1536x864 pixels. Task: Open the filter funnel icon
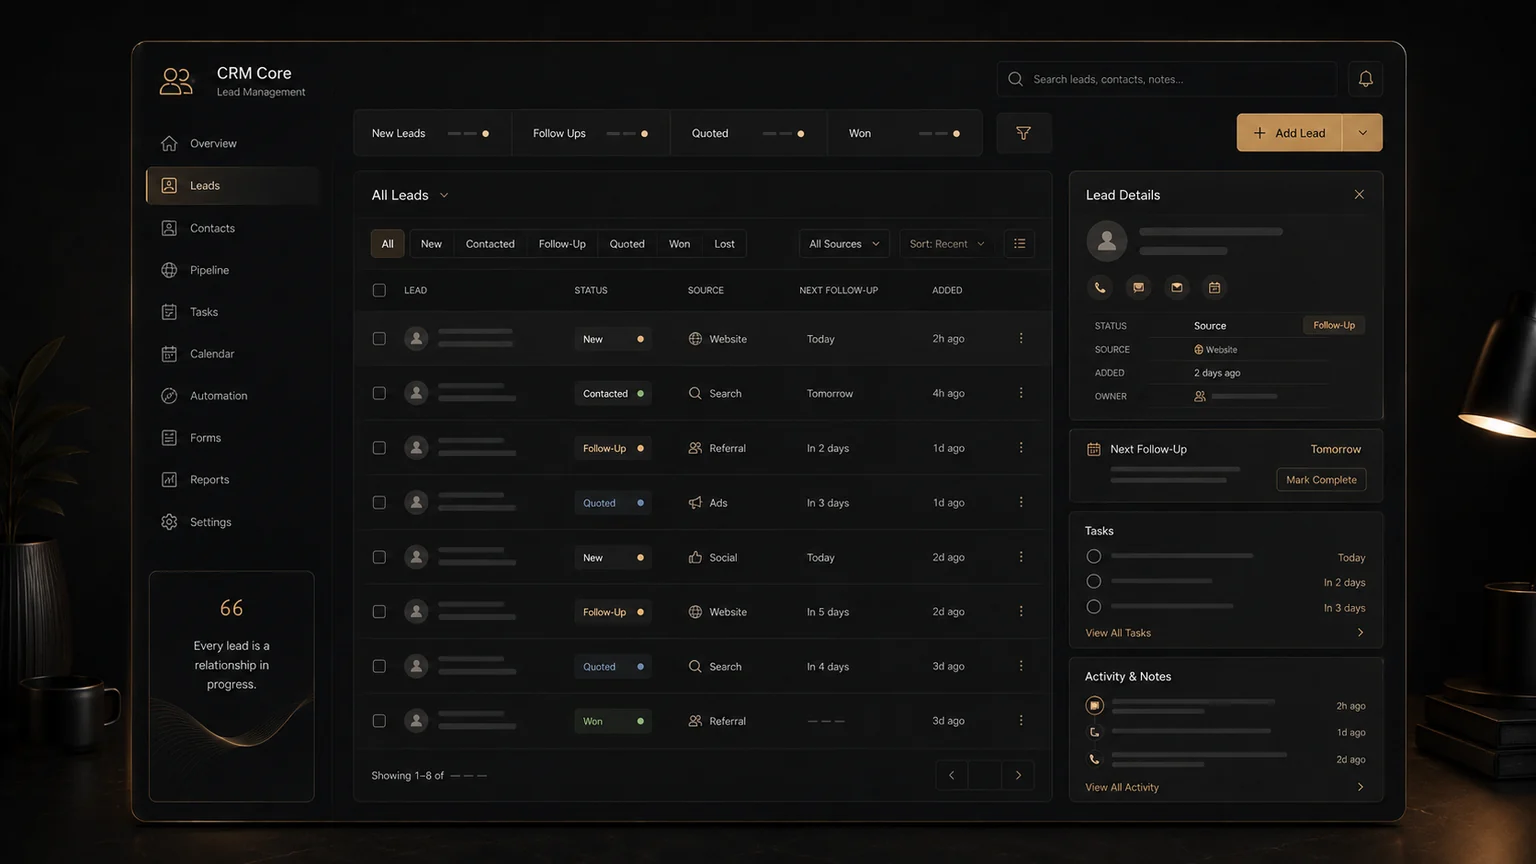[1023, 133]
